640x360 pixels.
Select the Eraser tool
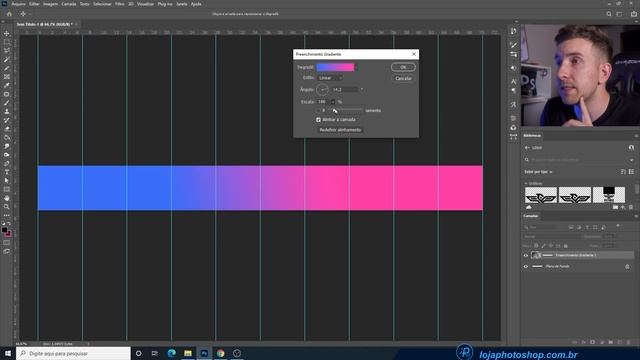tap(7, 129)
